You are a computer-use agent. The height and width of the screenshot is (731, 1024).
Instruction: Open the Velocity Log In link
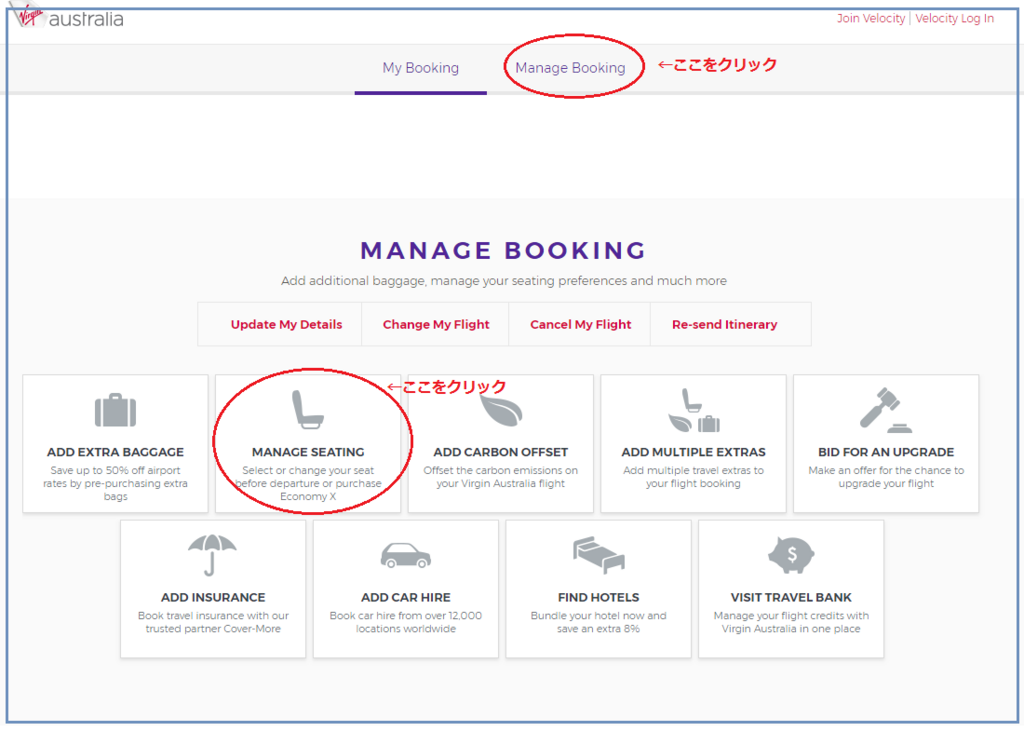[x=954, y=18]
